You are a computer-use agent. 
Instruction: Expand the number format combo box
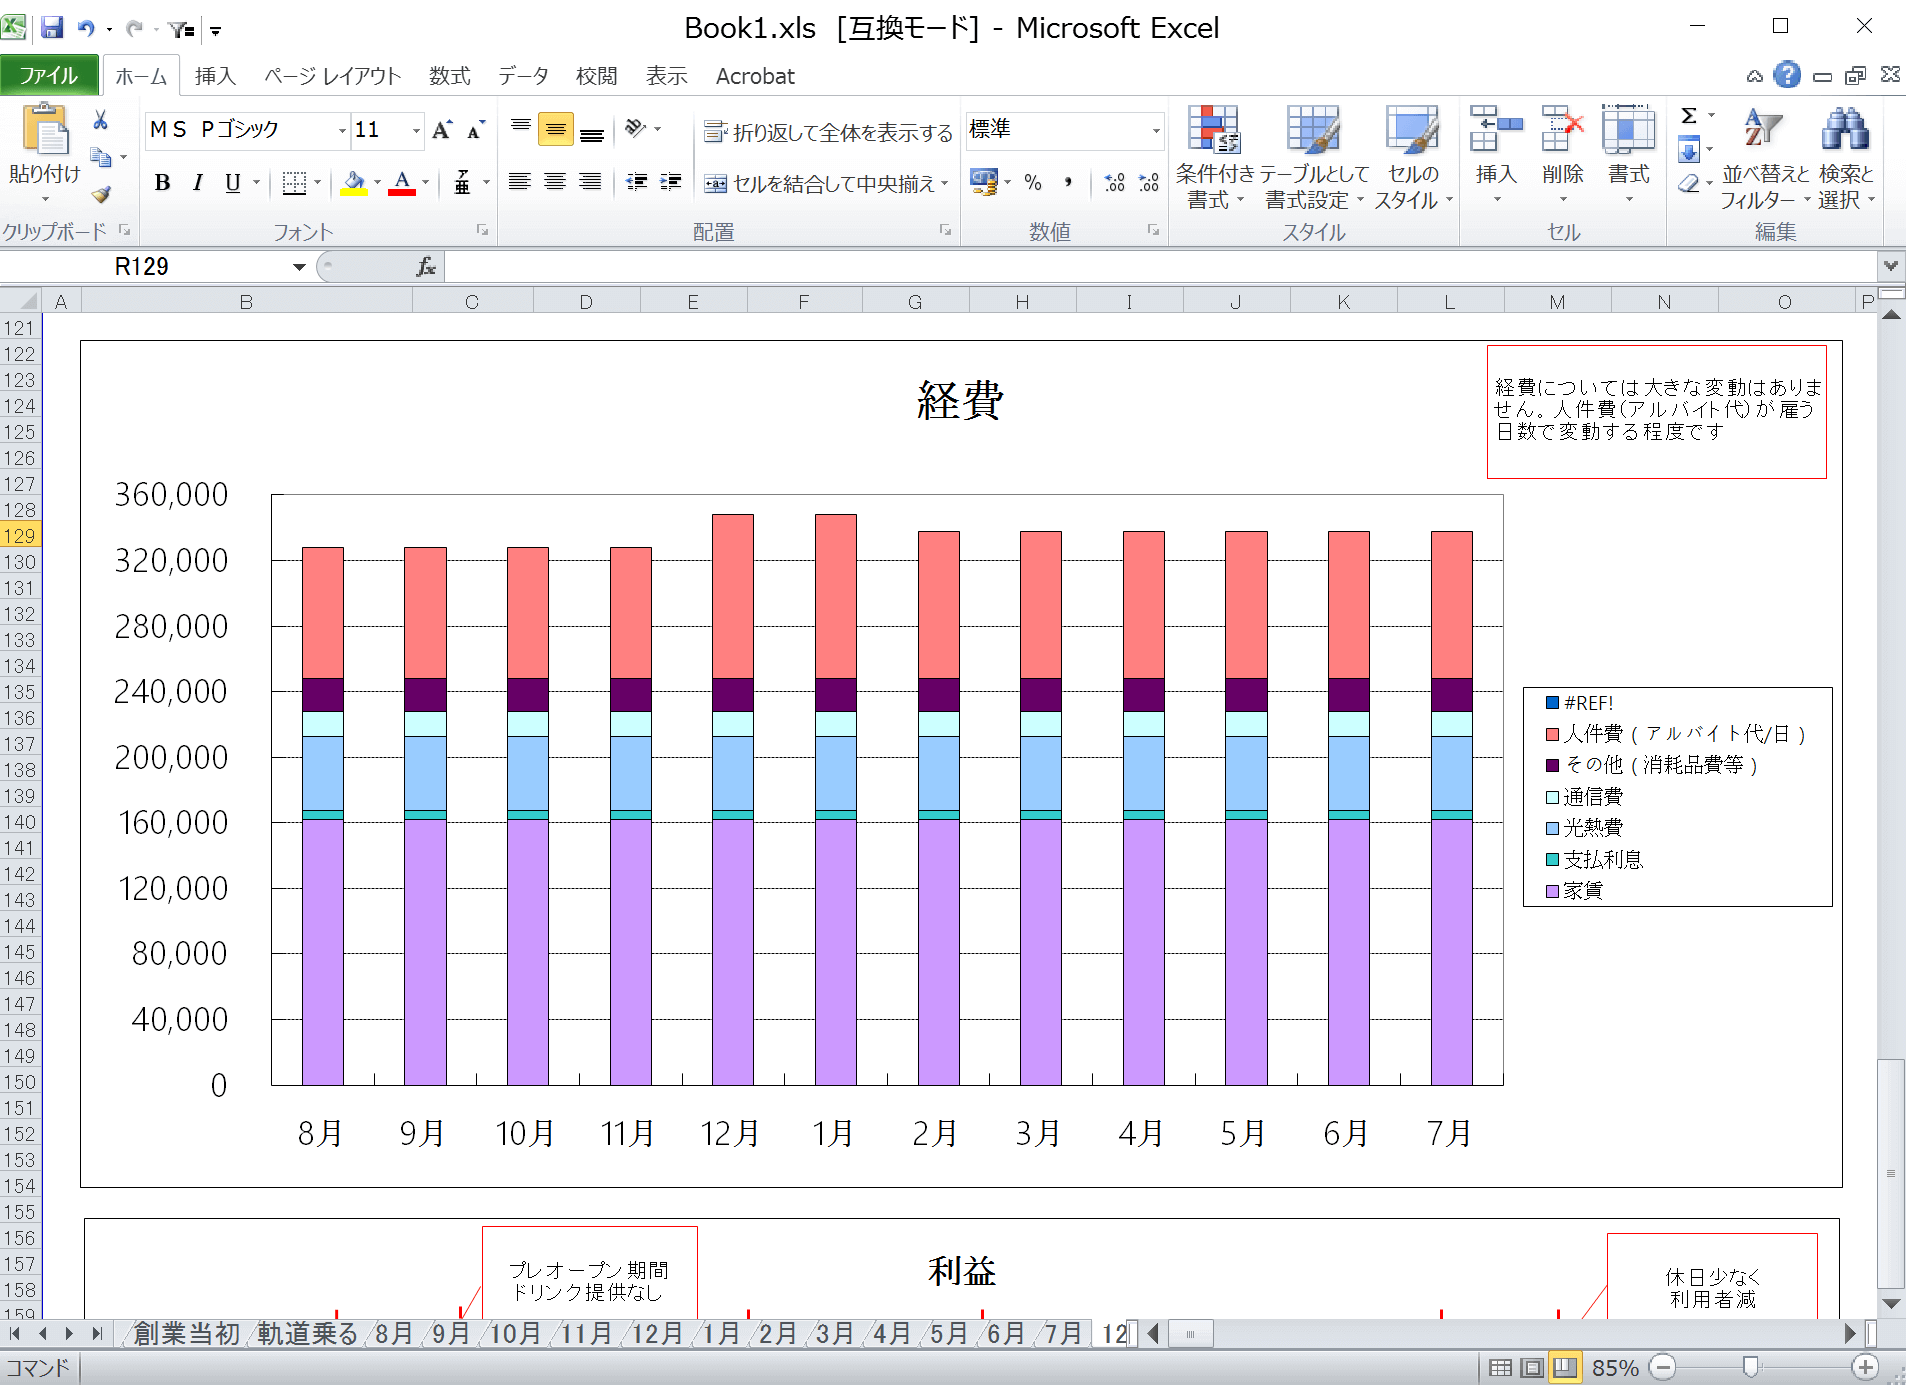coord(1156,130)
